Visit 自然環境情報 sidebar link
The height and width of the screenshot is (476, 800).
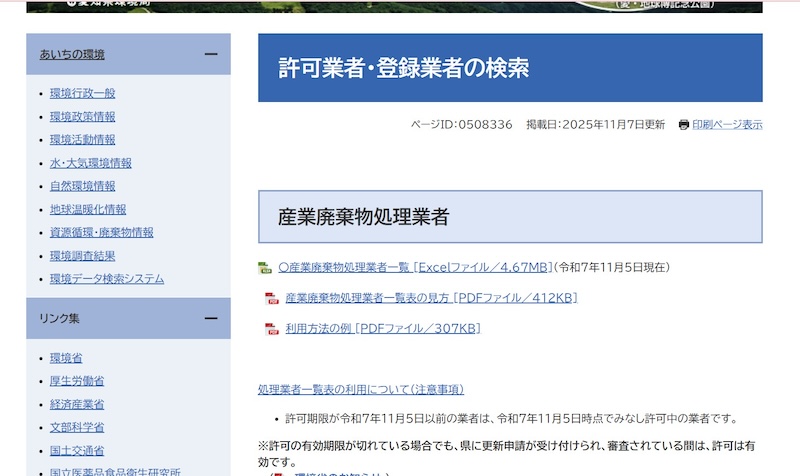pos(82,186)
